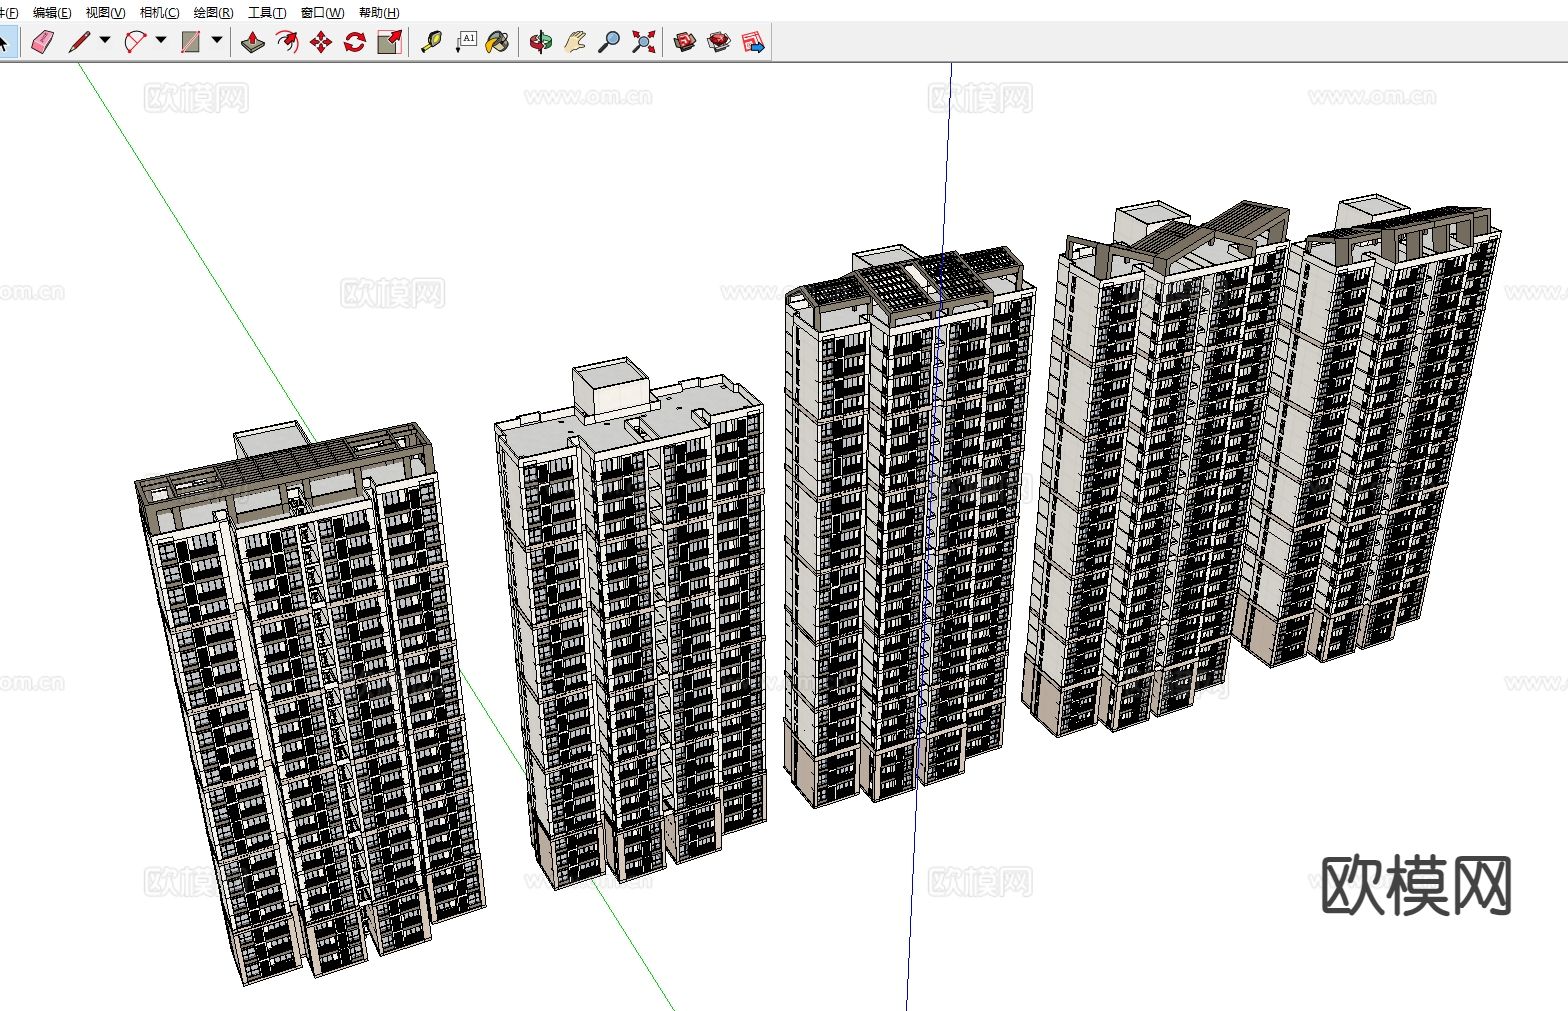Select the Offset tool
This screenshot has width=1568, height=1011.
(x=287, y=42)
